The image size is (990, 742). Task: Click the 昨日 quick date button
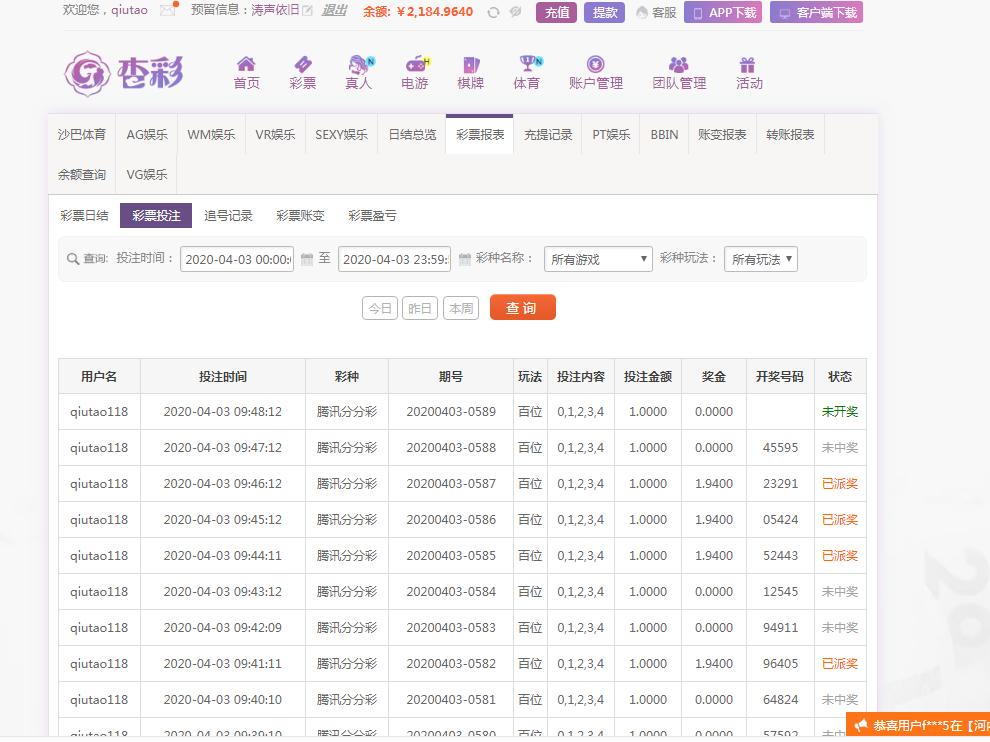coord(420,308)
